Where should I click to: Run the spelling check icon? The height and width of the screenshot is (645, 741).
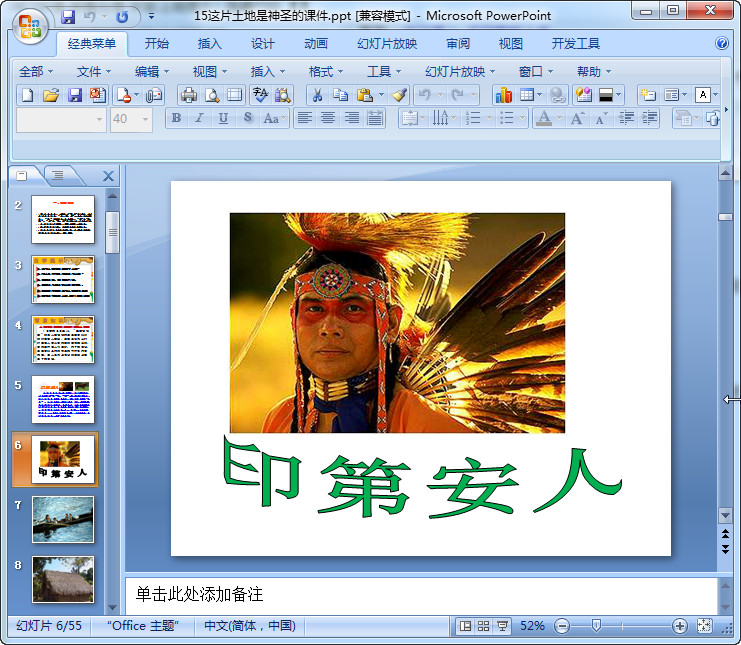click(x=260, y=95)
